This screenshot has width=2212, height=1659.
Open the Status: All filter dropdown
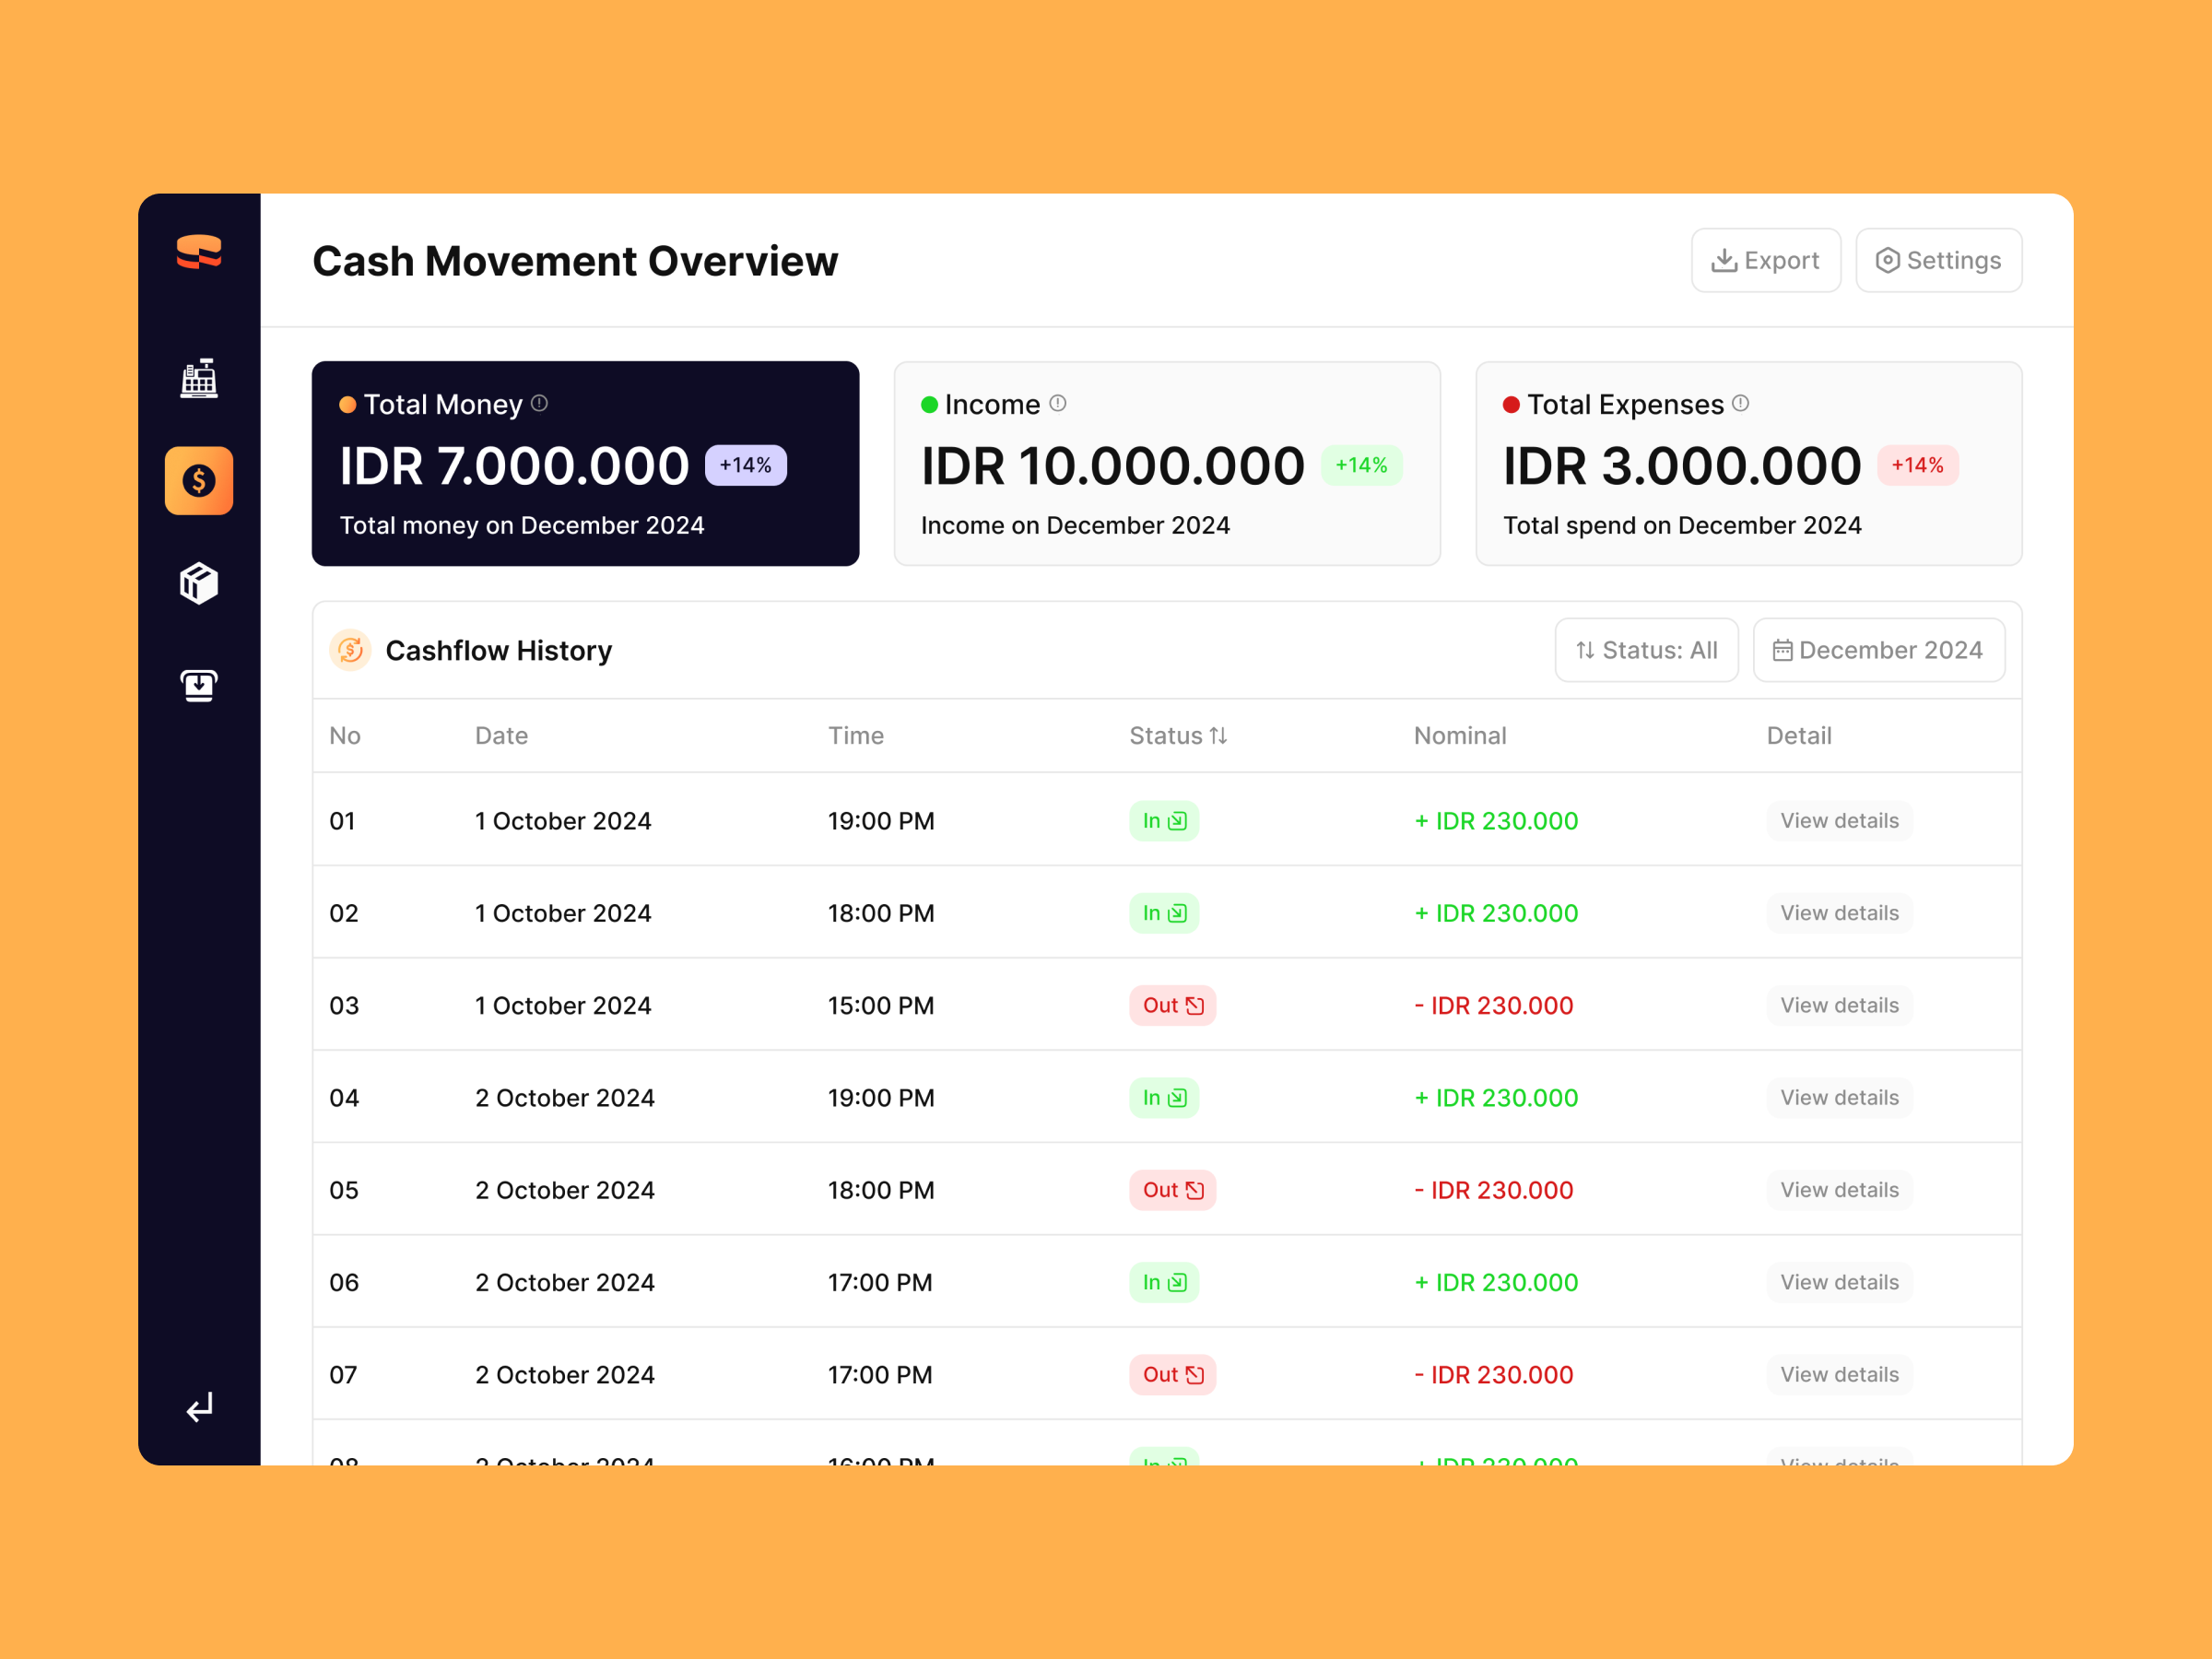(1646, 650)
